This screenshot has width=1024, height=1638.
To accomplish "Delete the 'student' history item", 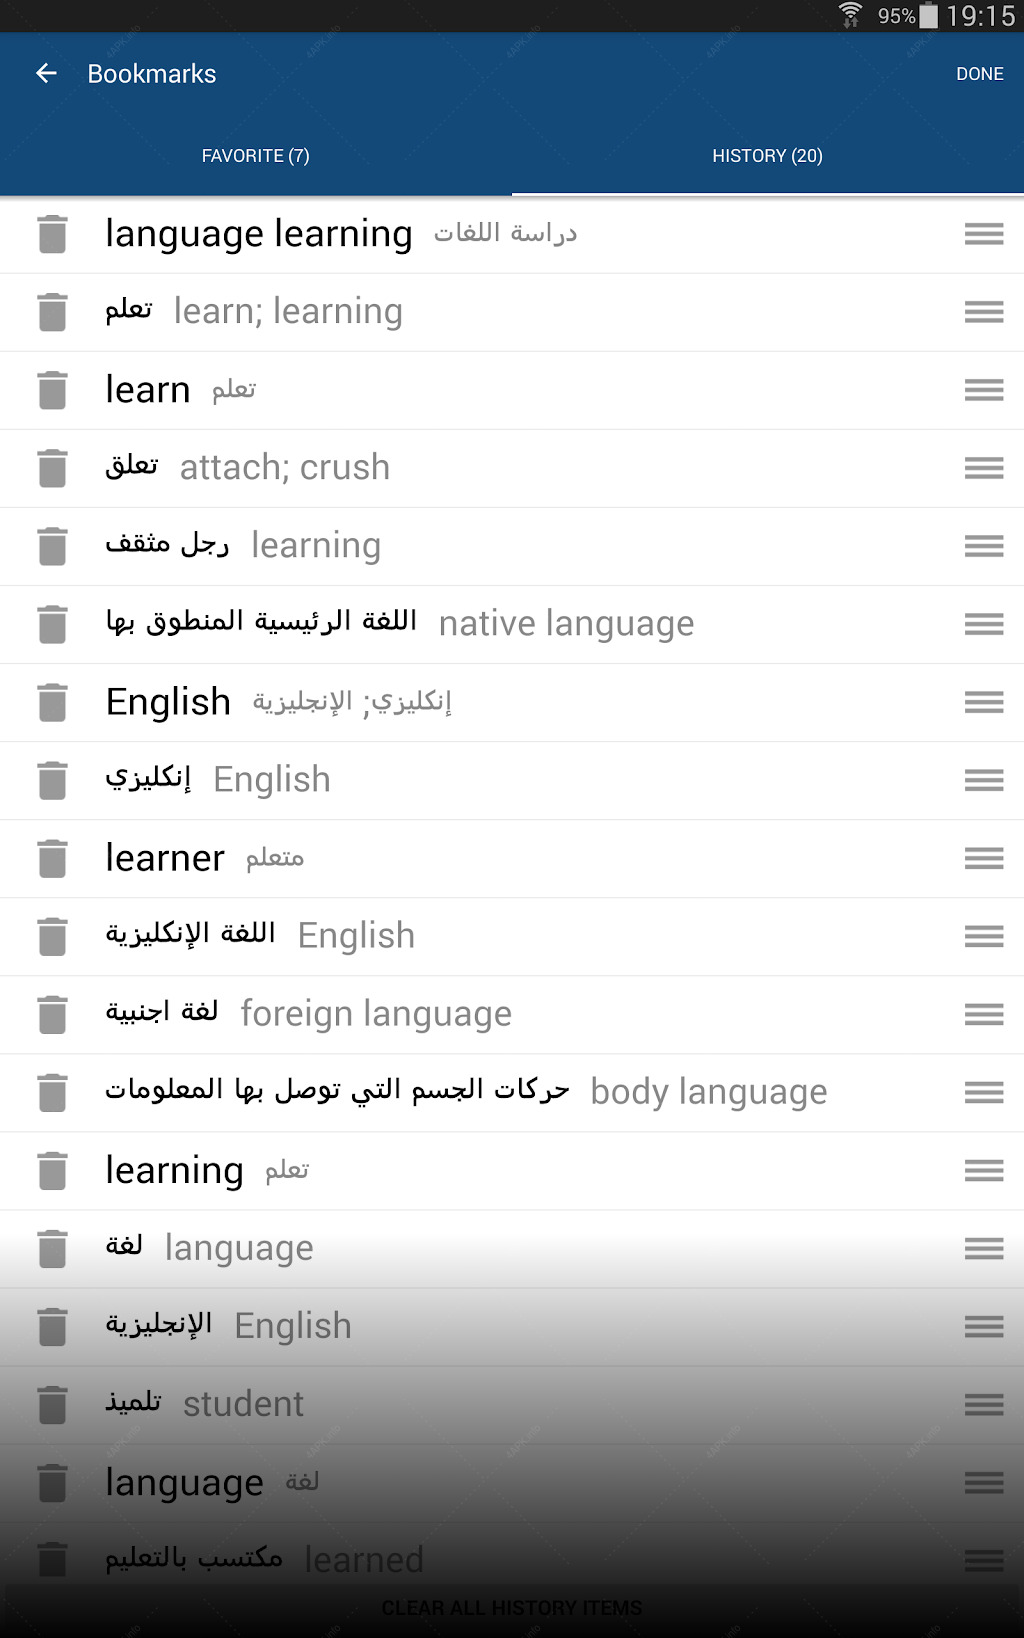I will tap(52, 1404).
